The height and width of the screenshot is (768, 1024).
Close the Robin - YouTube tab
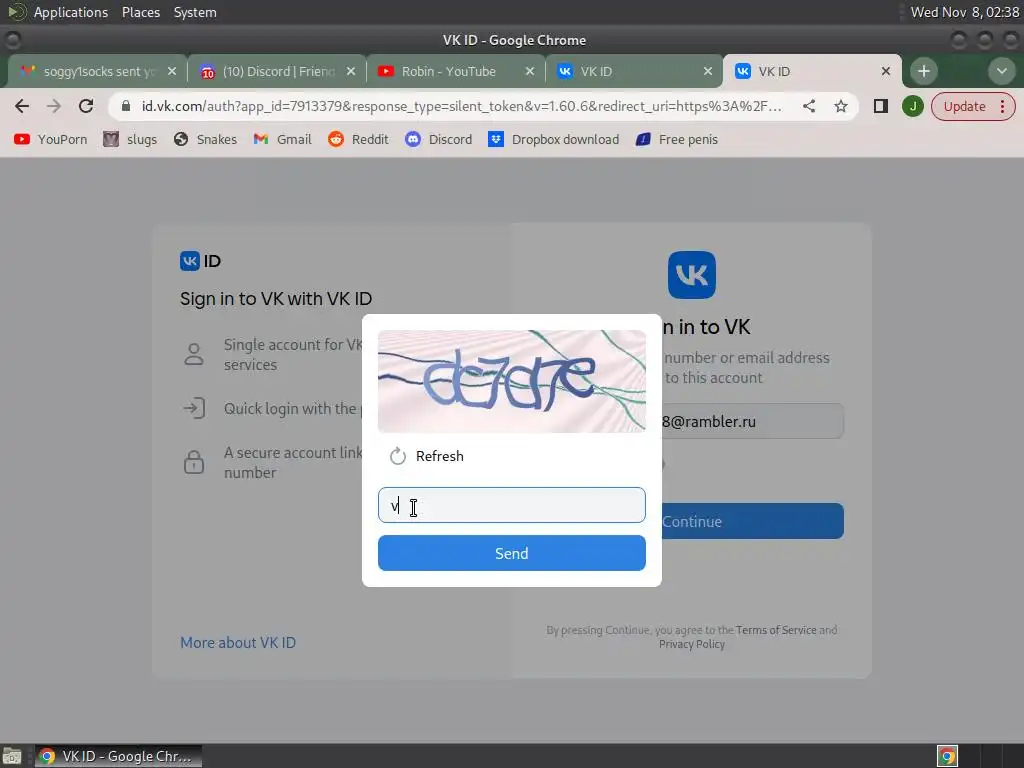coord(530,71)
